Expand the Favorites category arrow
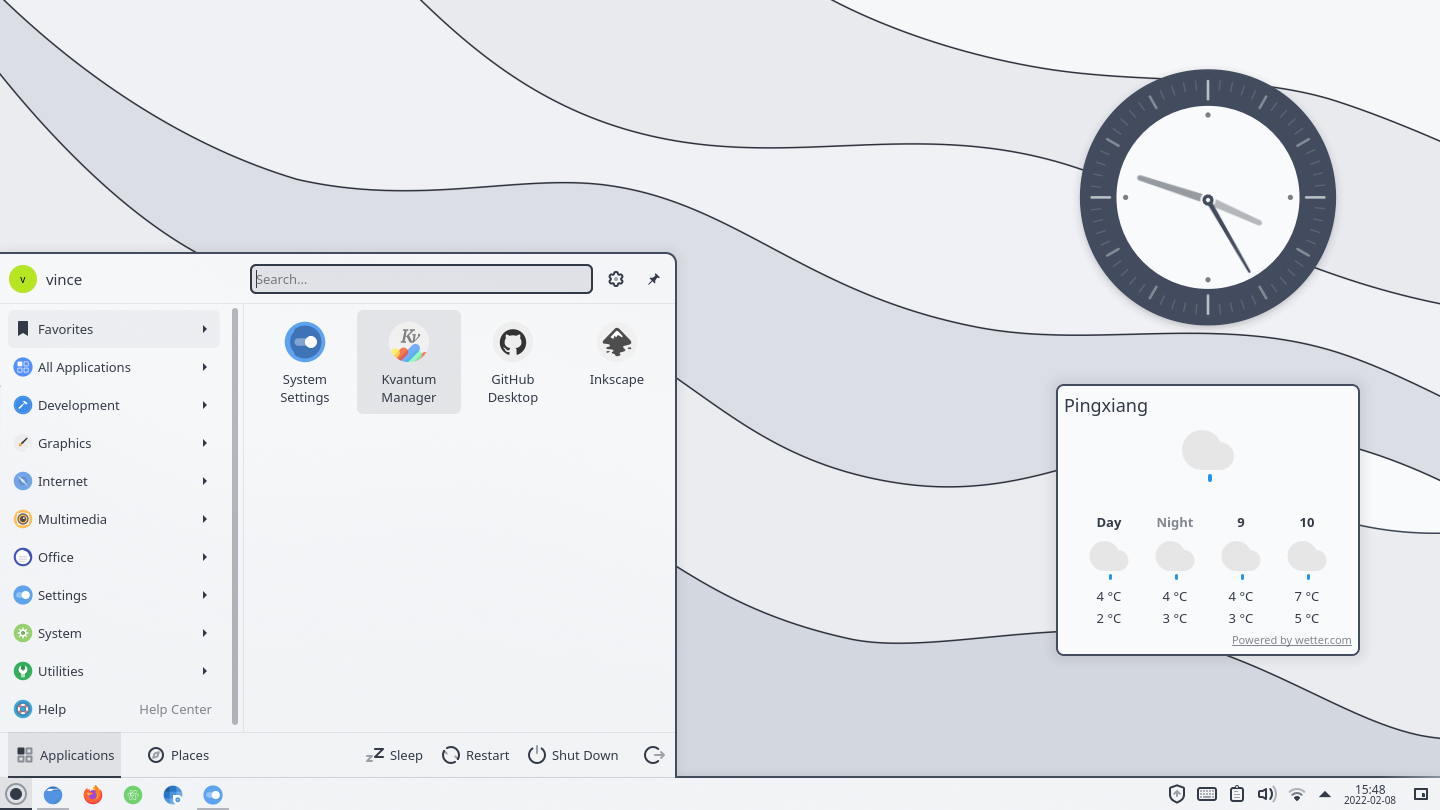This screenshot has width=1440, height=810. click(x=204, y=329)
